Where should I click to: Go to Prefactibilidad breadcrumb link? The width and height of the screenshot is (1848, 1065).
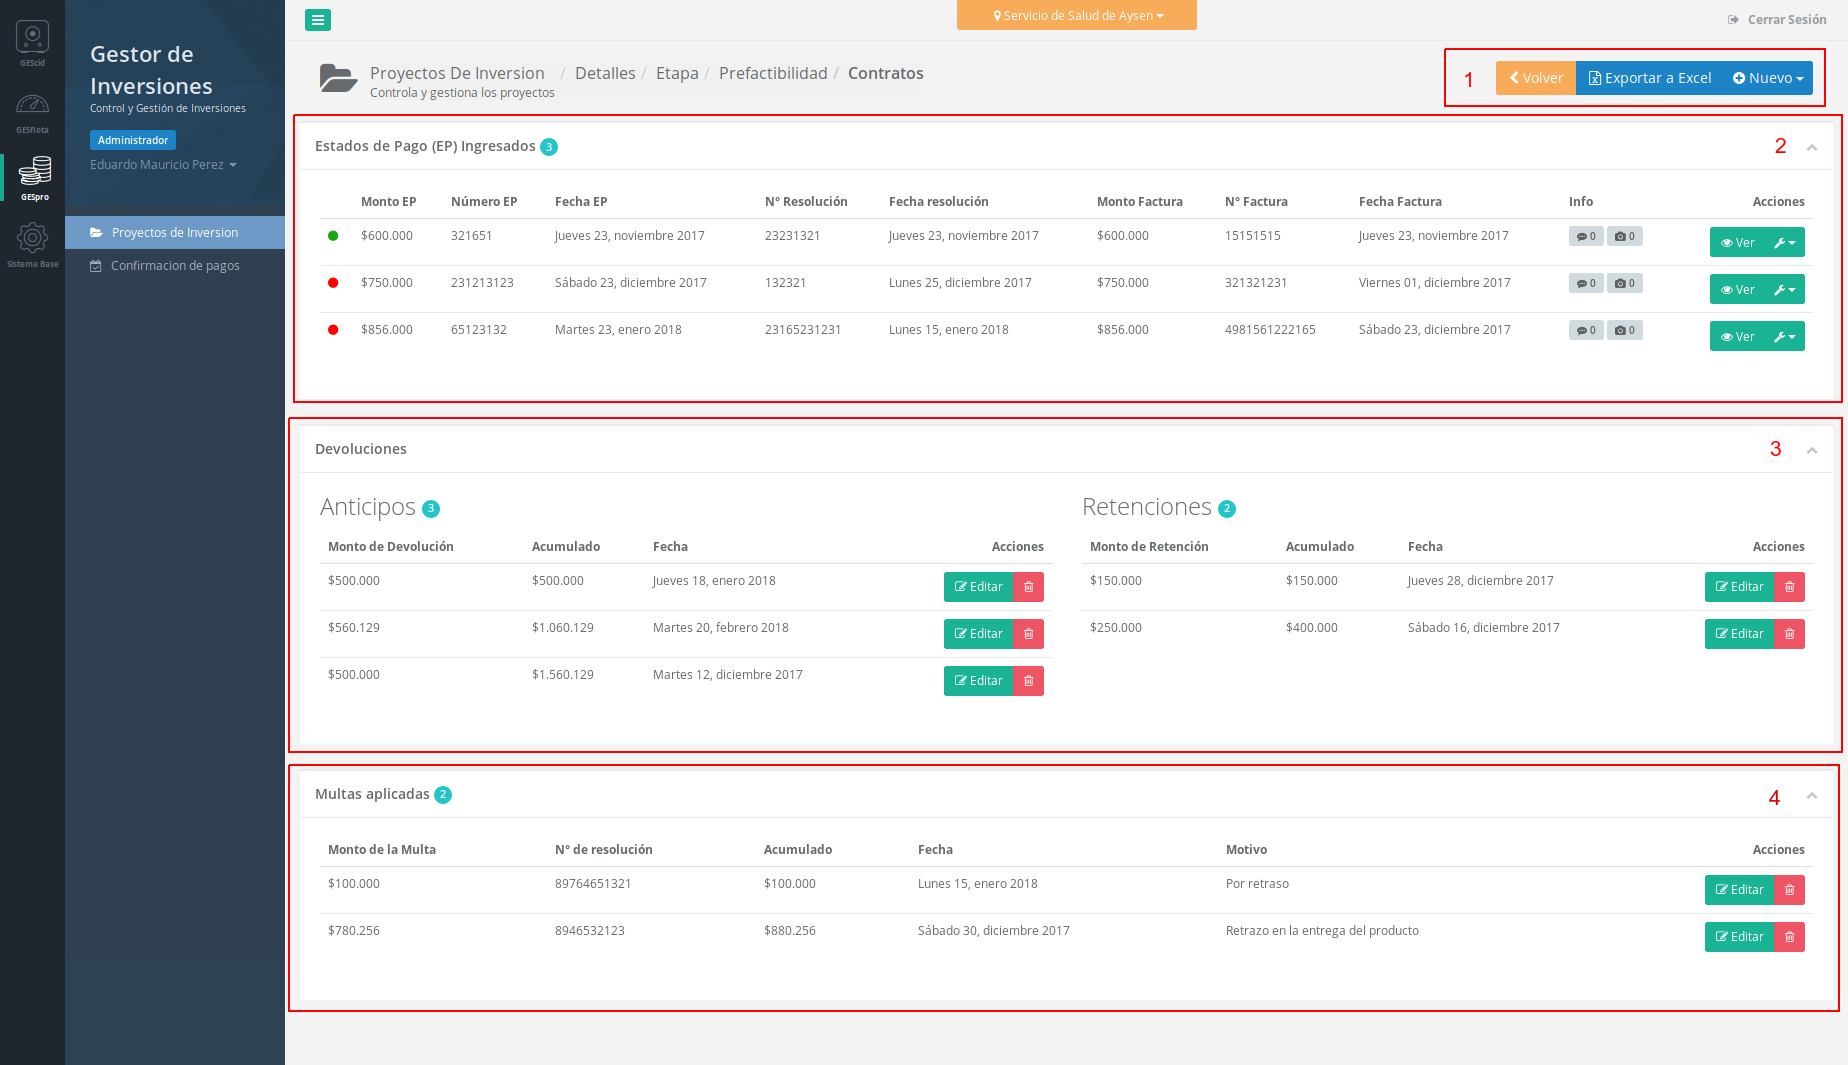click(773, 74)
